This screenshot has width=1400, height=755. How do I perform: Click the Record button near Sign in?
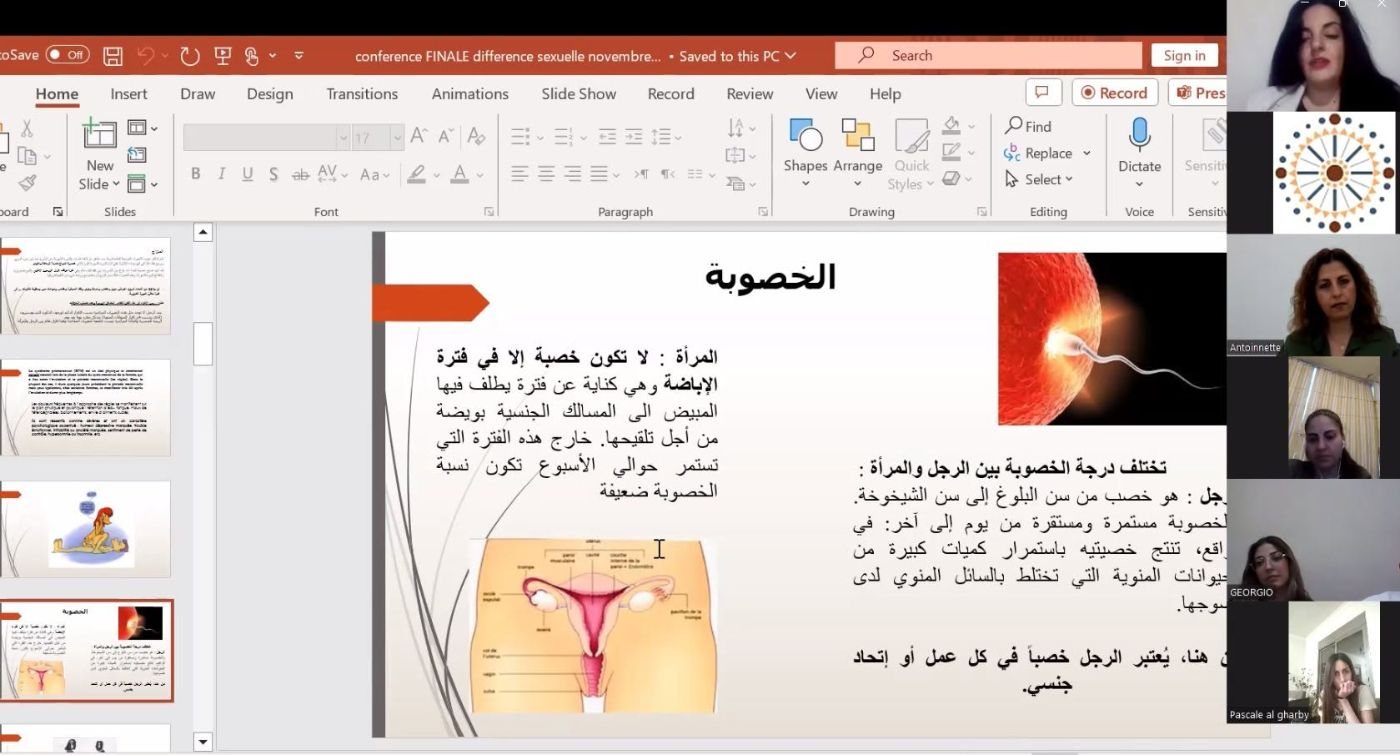pyautogui.click(x=1115, y=93)
